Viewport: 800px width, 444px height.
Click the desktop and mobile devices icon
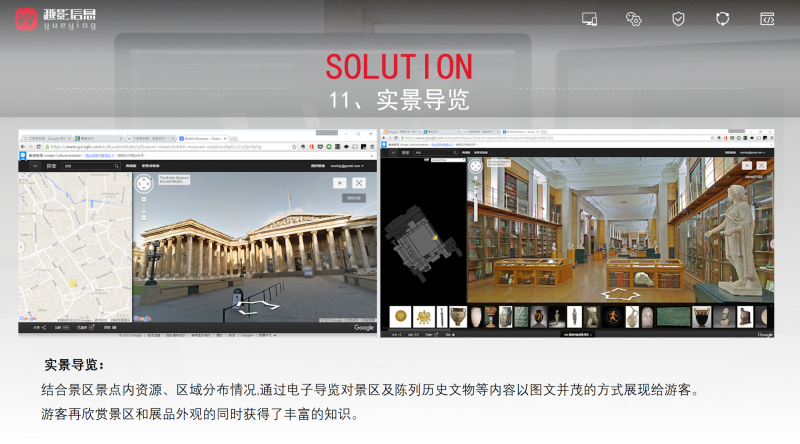click(x=589, y=19)
